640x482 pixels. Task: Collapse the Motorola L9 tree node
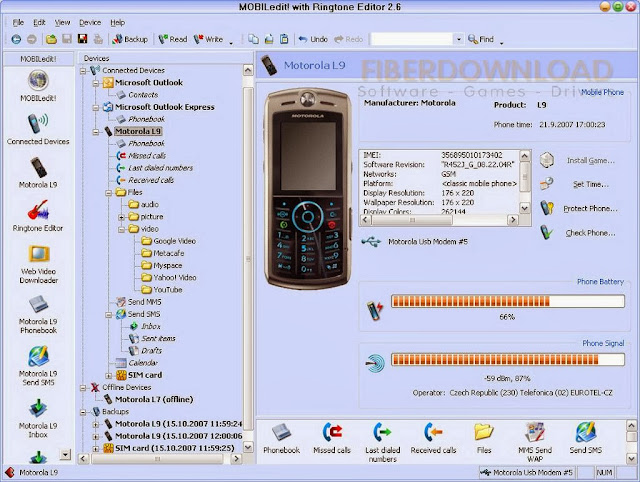(96, 132)
